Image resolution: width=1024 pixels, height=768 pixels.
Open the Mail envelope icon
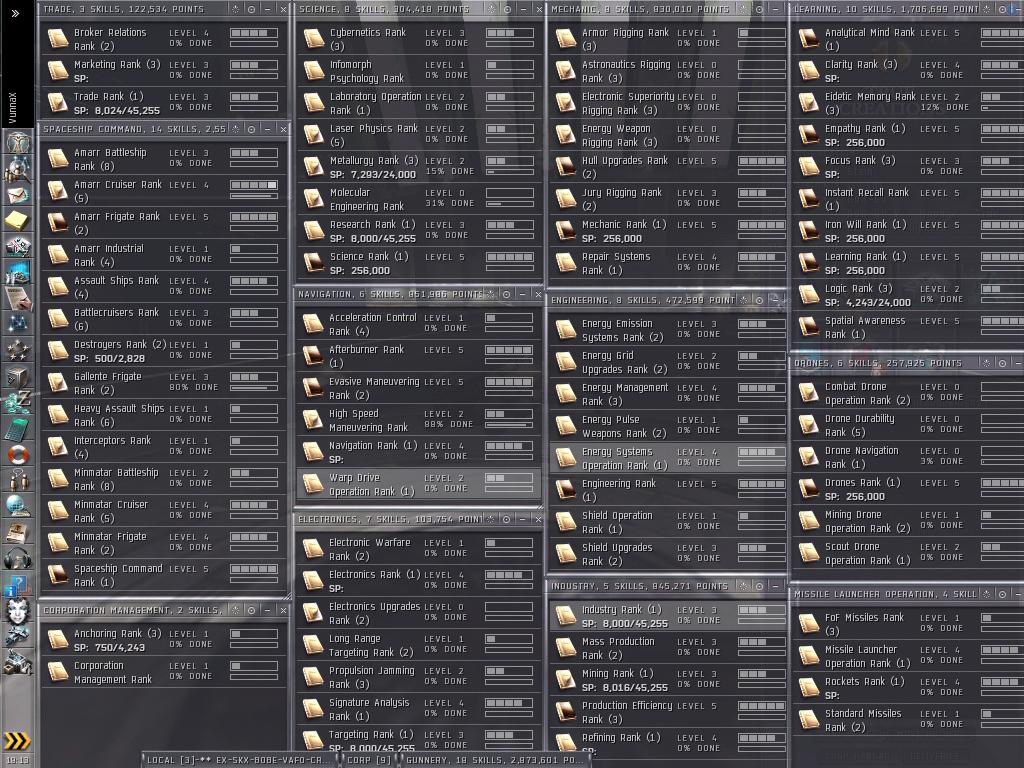click(17, 195)
